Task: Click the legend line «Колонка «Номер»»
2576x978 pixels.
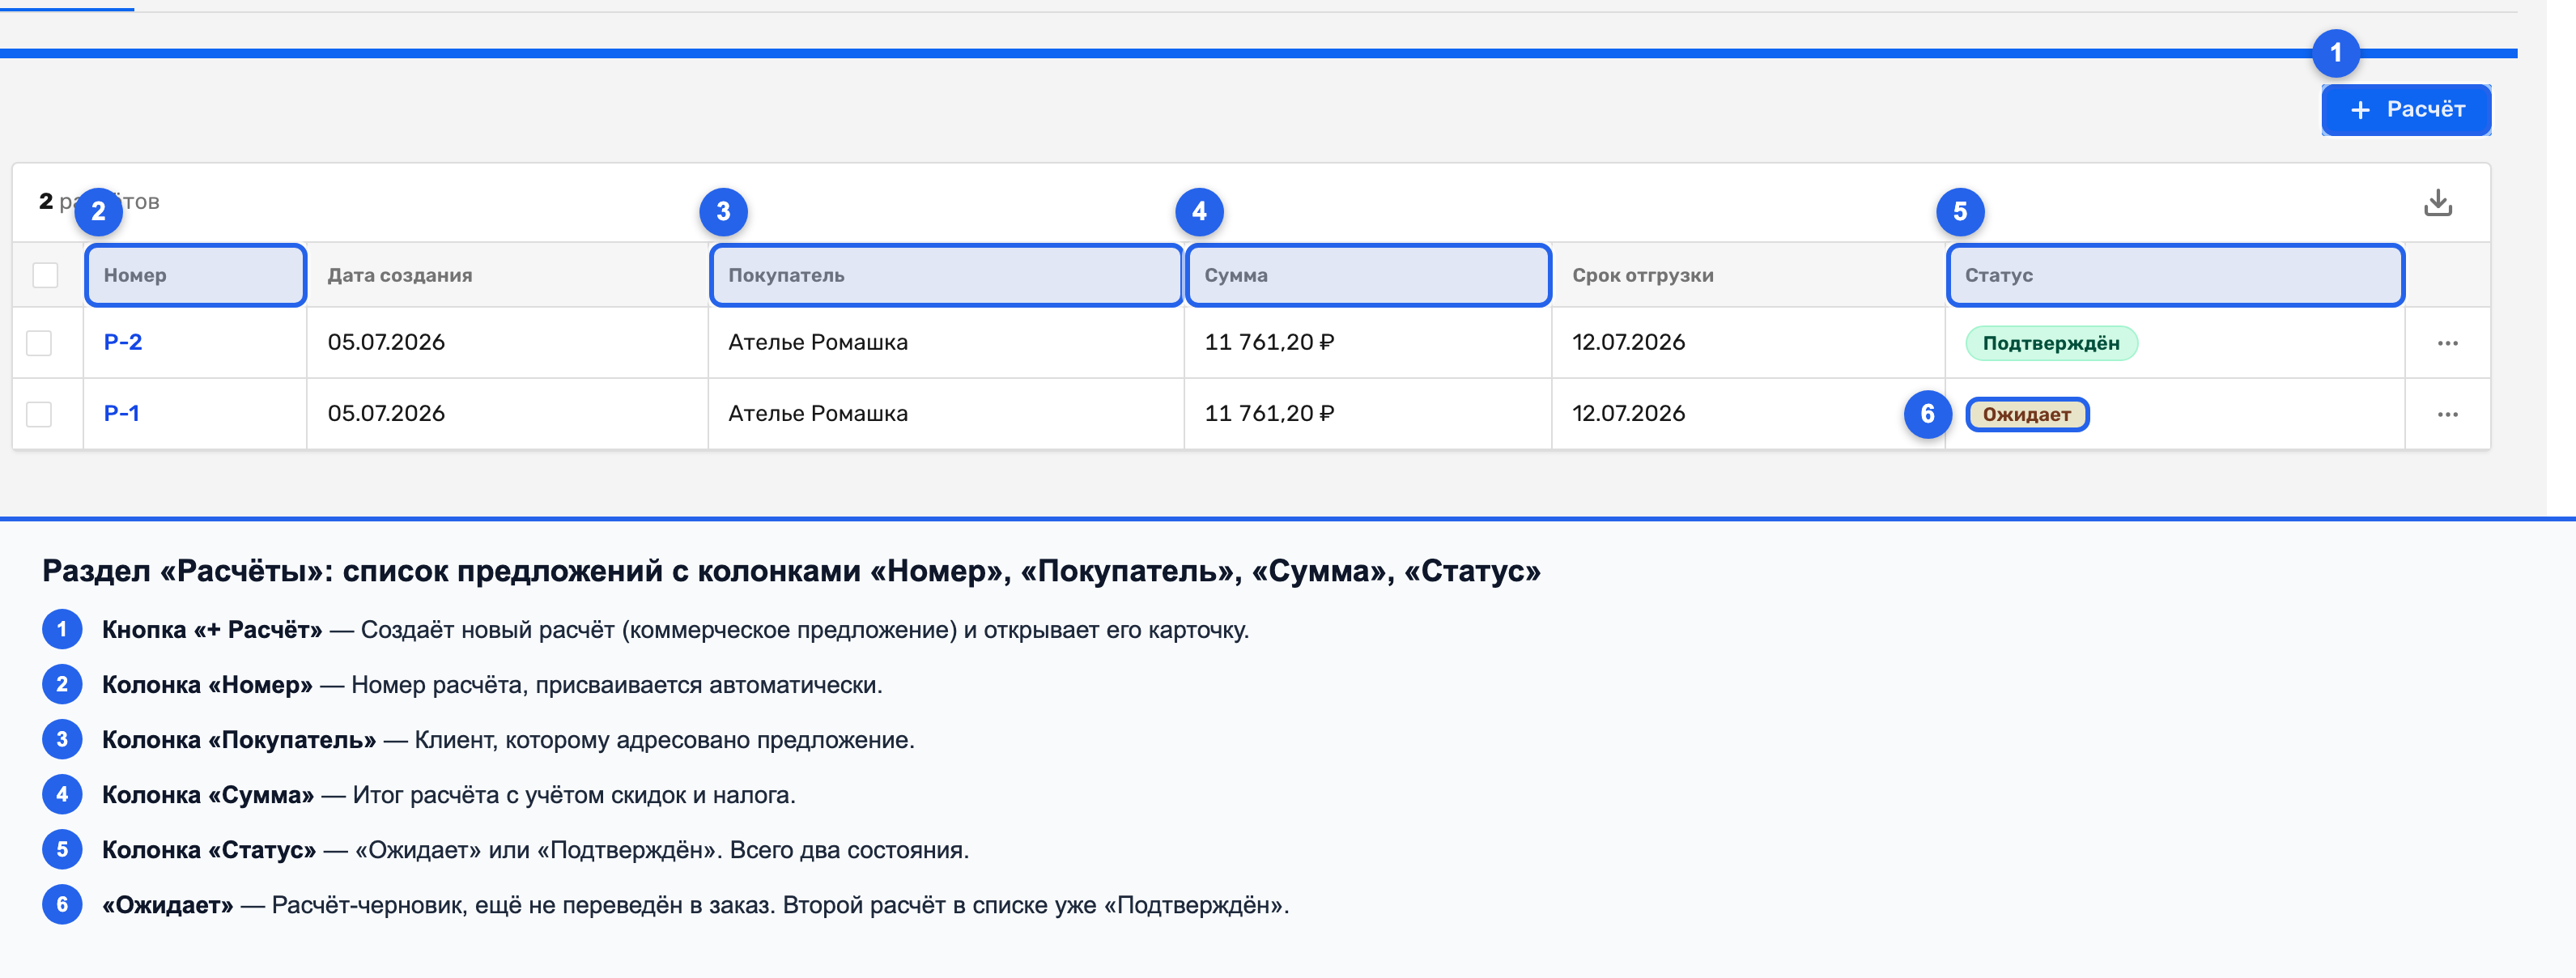Action: [492, 685]
